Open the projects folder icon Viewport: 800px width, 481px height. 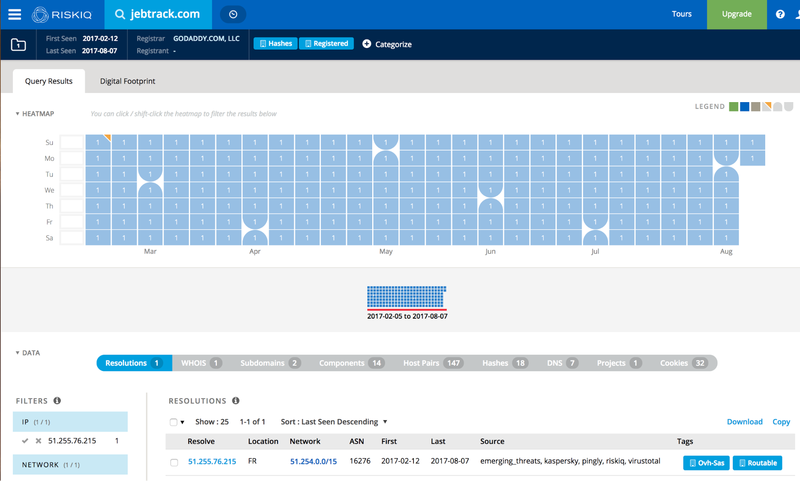coord(18,44)
